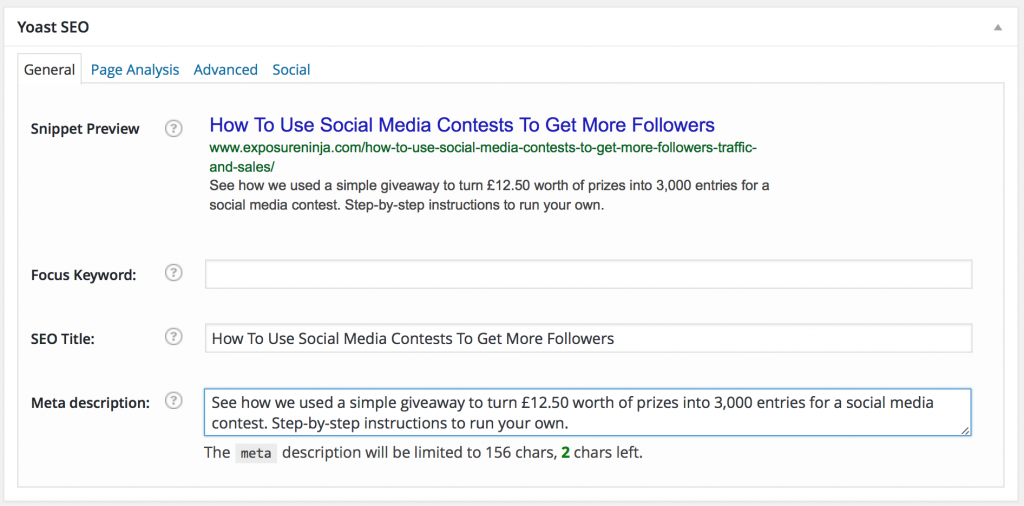Grab the Meta description resize handle

[x=965, y=430]
